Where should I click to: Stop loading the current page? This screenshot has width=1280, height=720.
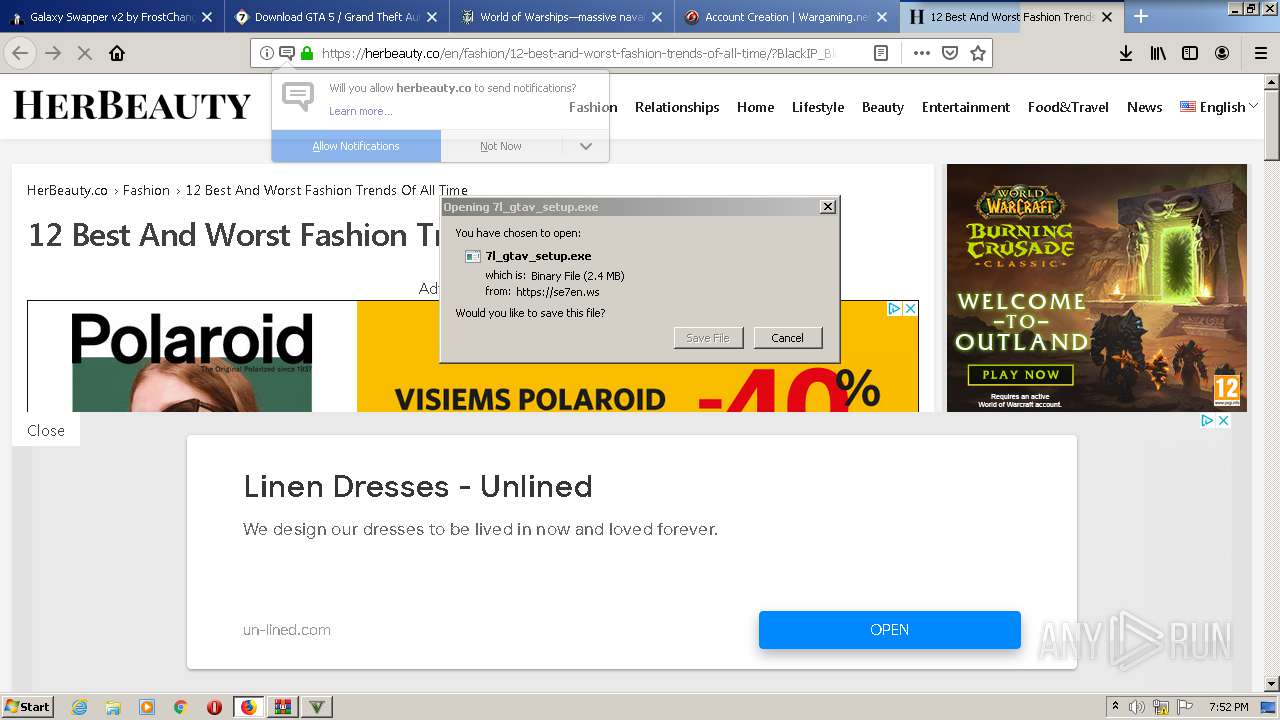(85, 53)
